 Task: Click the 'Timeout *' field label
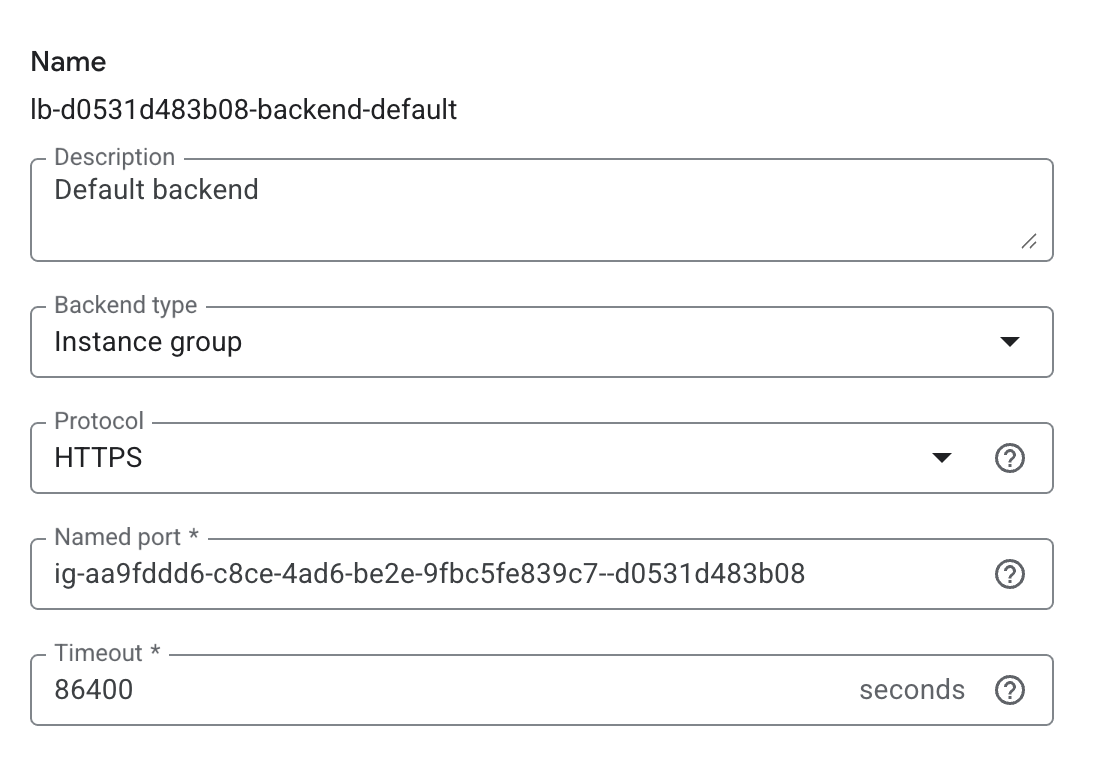pyautogui.click(x=108, y=654)
